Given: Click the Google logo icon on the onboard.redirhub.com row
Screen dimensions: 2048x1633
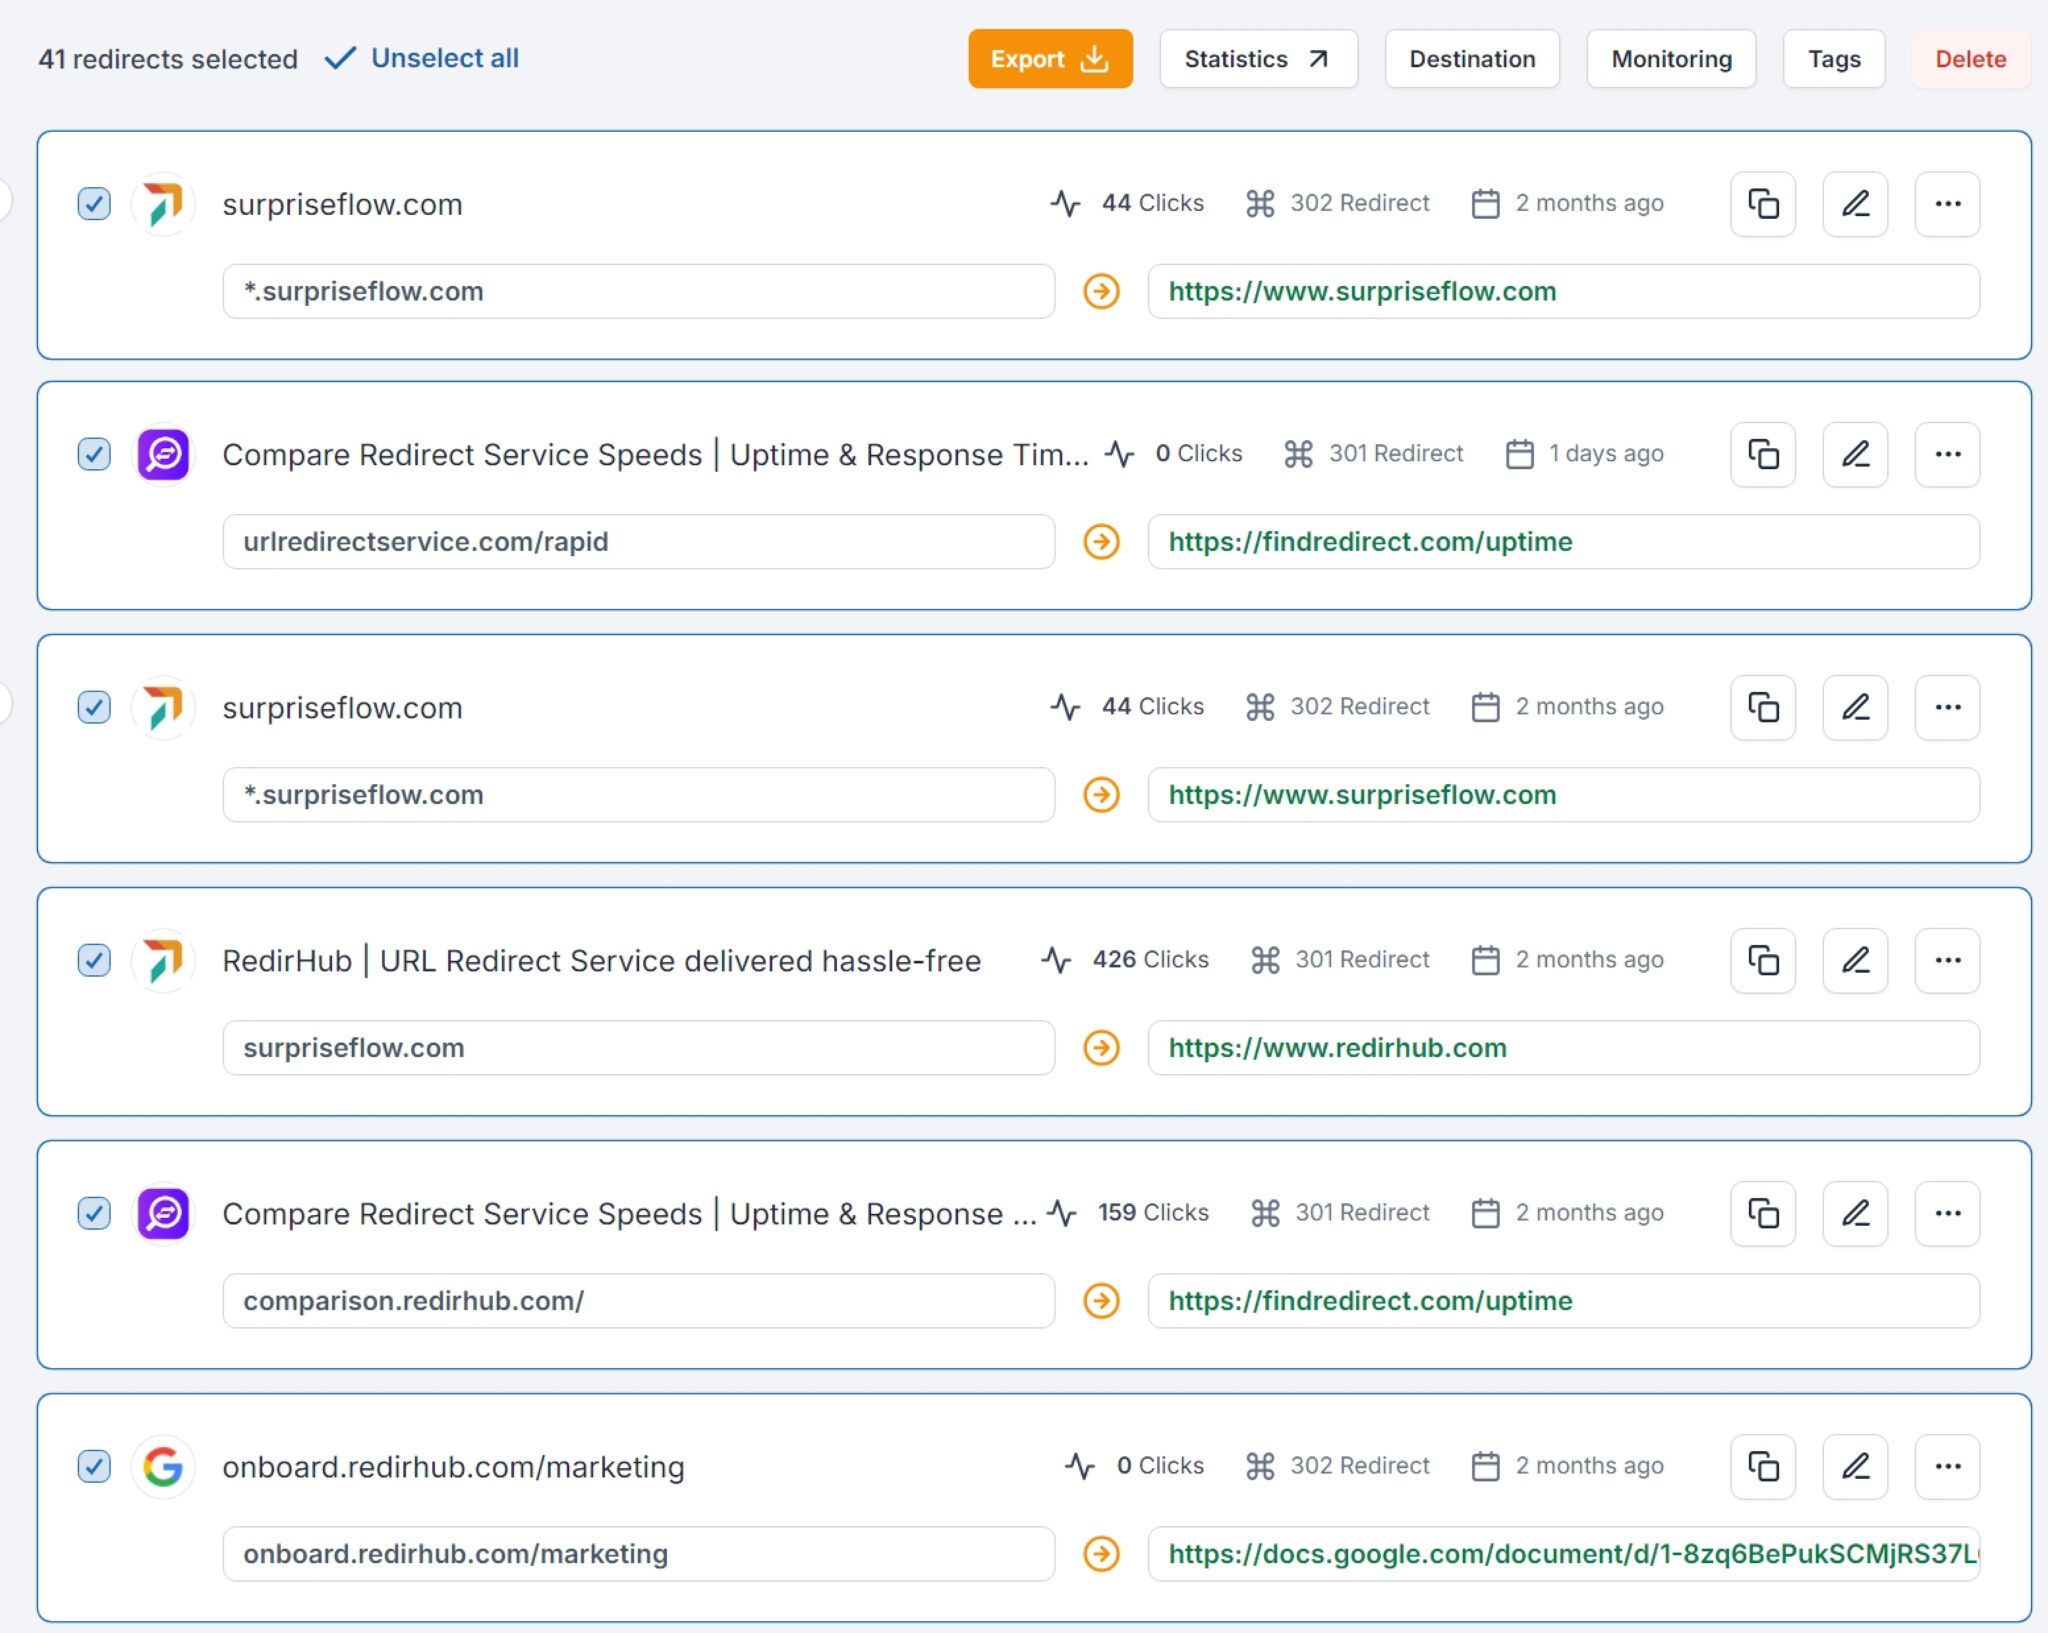Looking at the screenshot, I should [x=163, y=1467].
